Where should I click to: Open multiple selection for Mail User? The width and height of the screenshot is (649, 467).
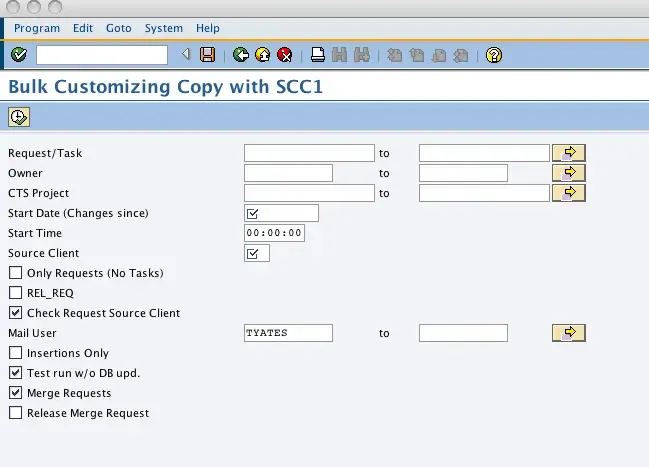click(569, 332)
